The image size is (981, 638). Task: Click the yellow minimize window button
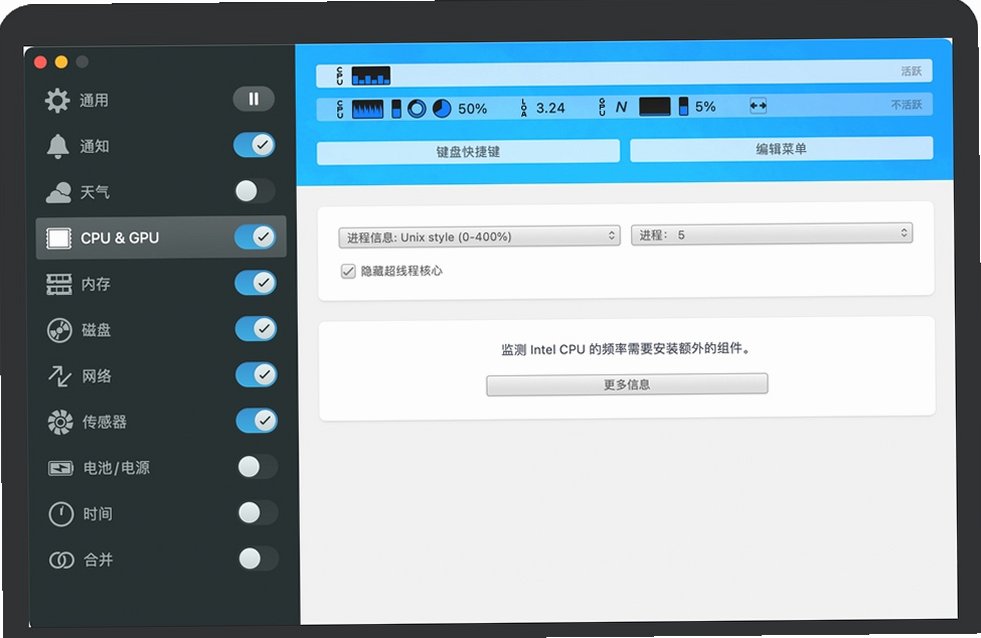61,62
